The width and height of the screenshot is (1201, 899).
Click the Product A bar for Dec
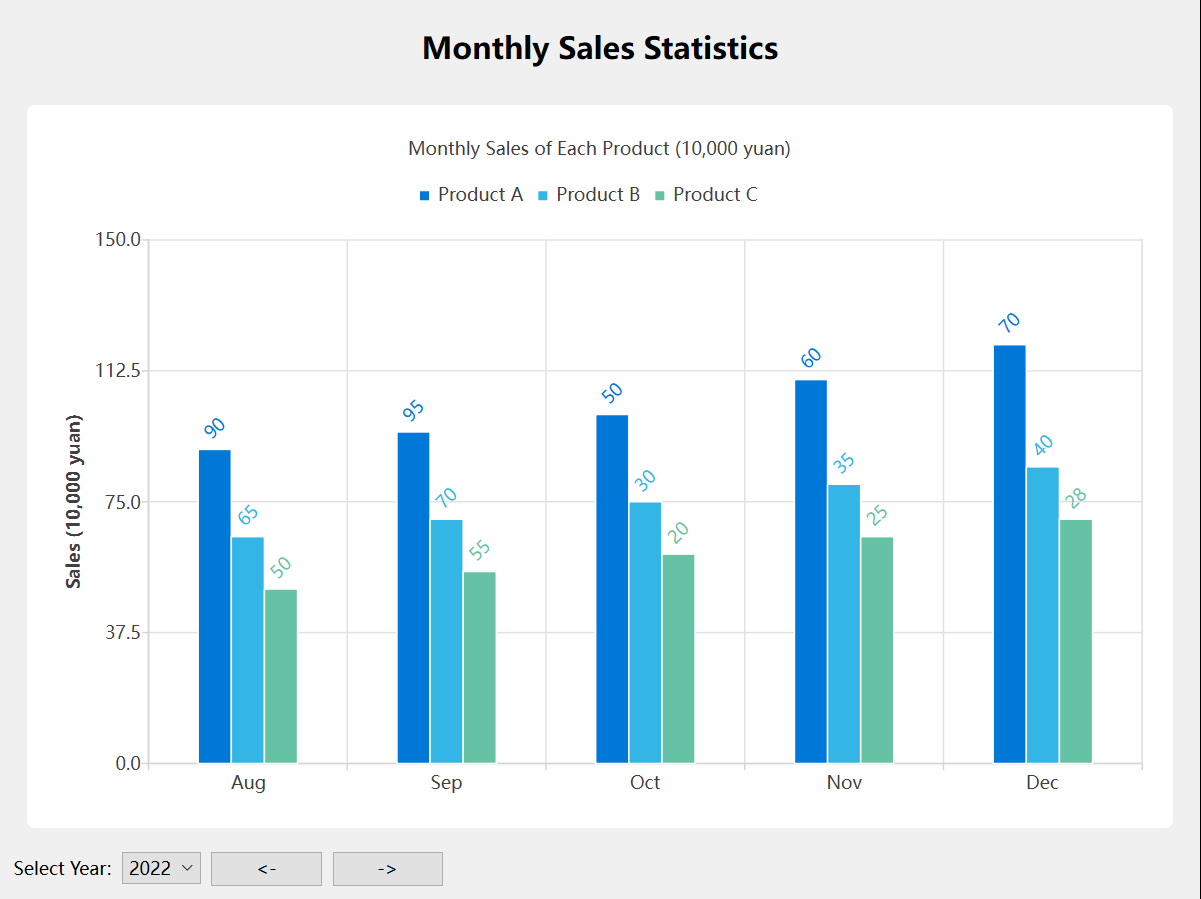(1009, 554)
